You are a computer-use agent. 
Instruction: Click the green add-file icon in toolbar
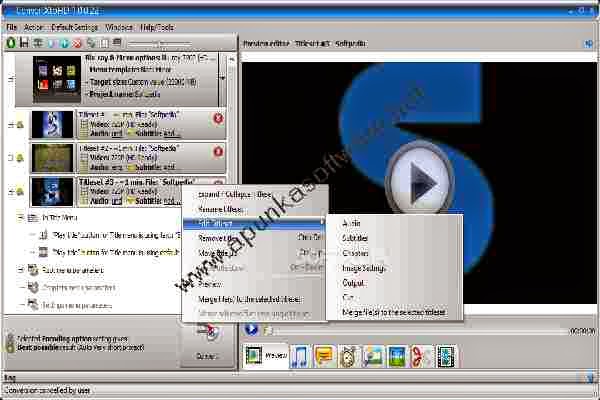click(x=11, y=42)
